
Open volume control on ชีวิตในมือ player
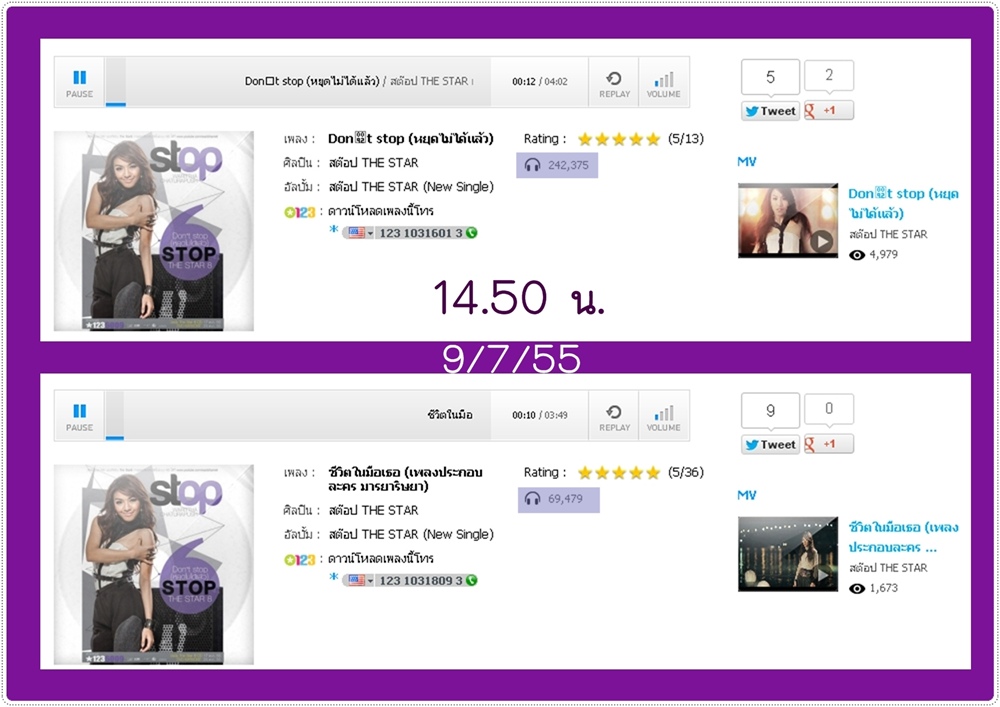point(663,416)
